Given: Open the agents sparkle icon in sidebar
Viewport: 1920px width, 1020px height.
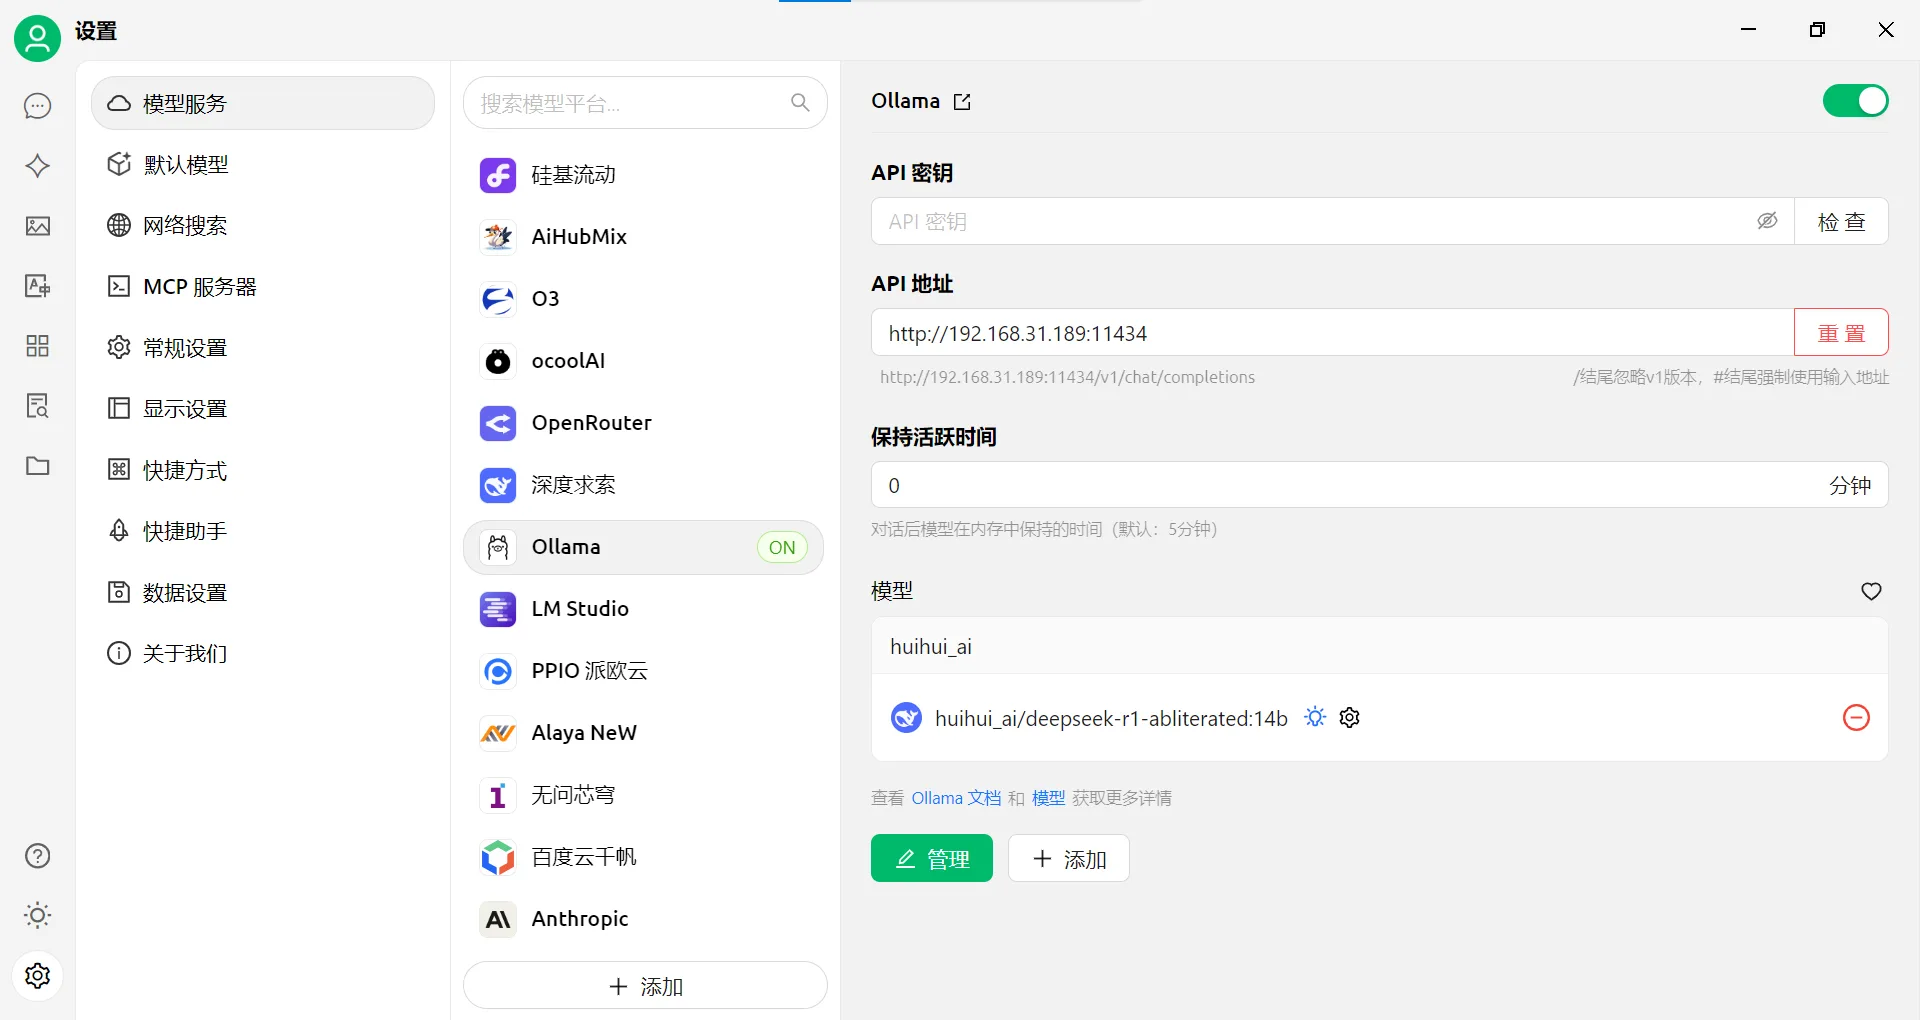Looking at the screenshot, I should click(x=38, y=166).
